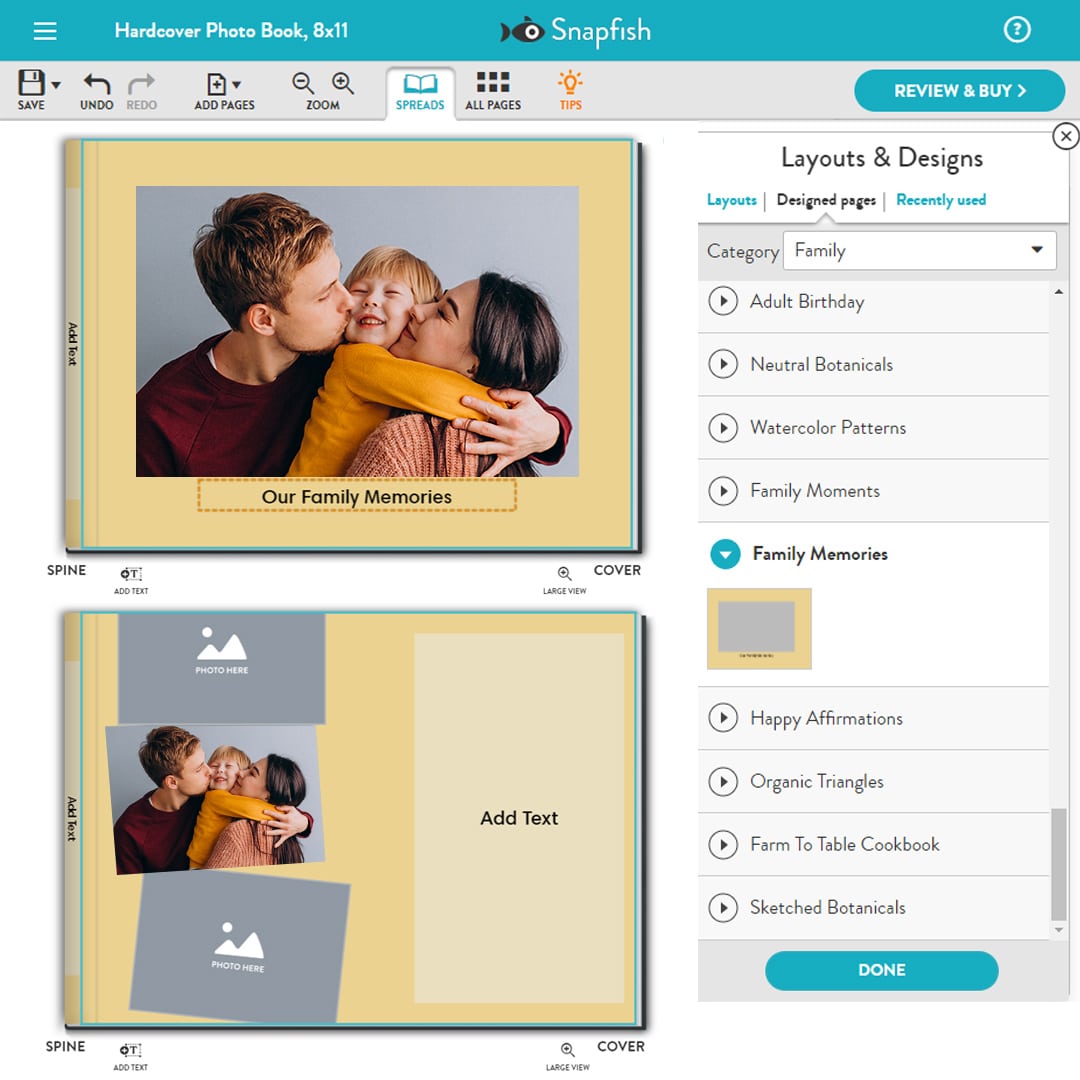This screenshot has width=1080, height=1080.
Task: Open the Designed pages tab
Action: 825,200
